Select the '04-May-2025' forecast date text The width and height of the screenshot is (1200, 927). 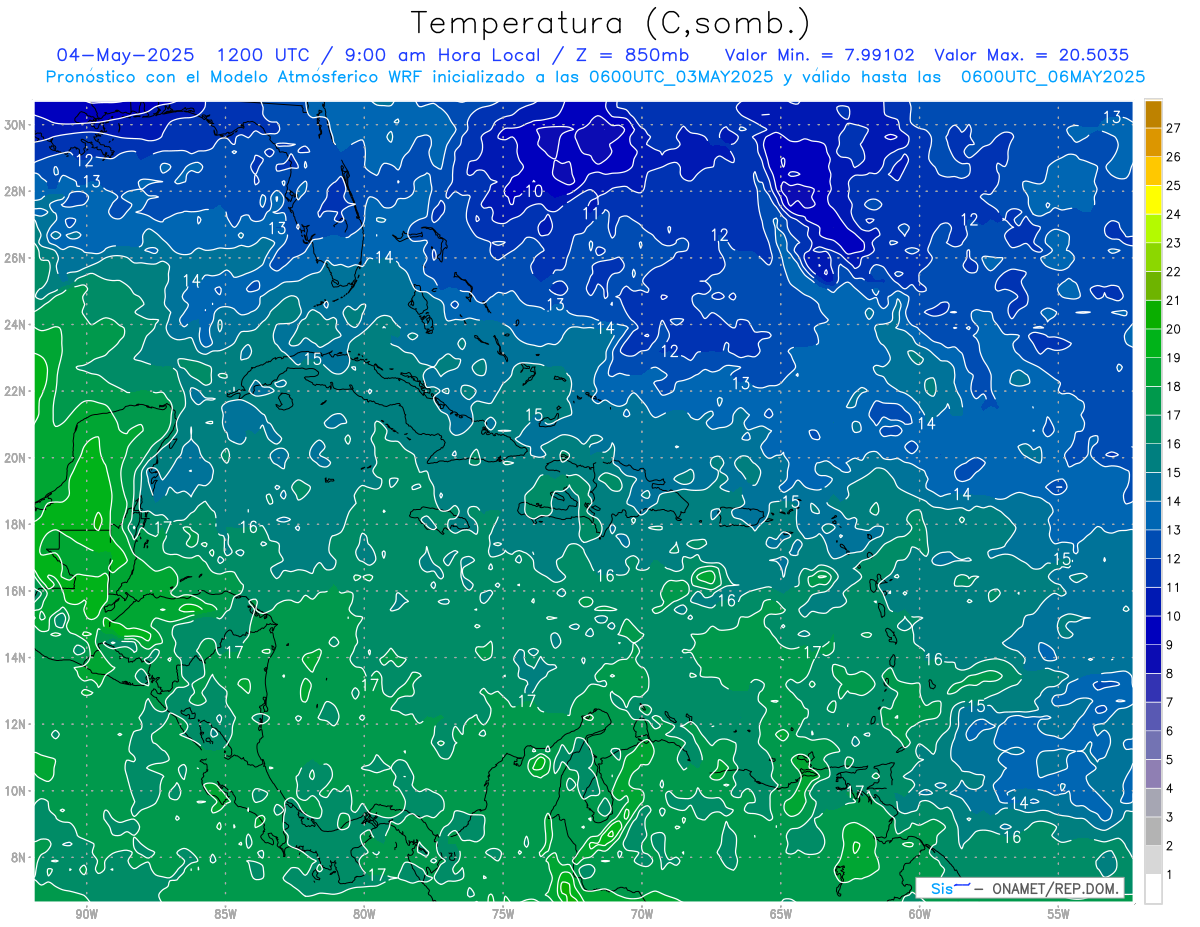[x=126, y=55]
